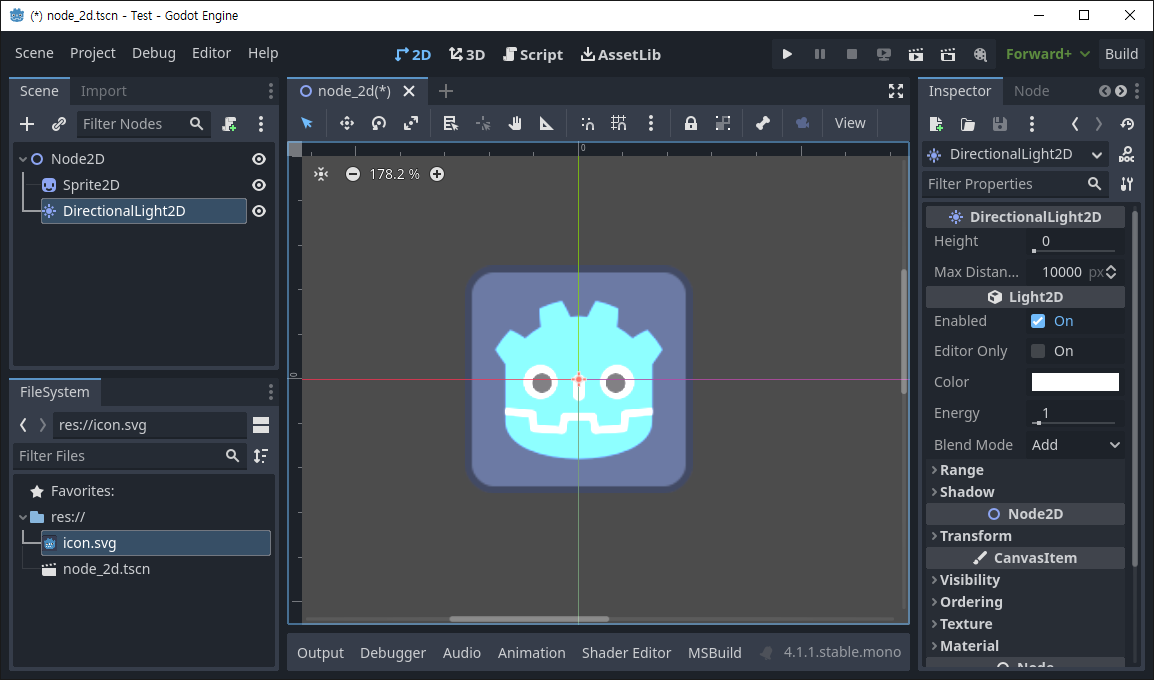Open snapping options three-dot menu

point(651,123)
